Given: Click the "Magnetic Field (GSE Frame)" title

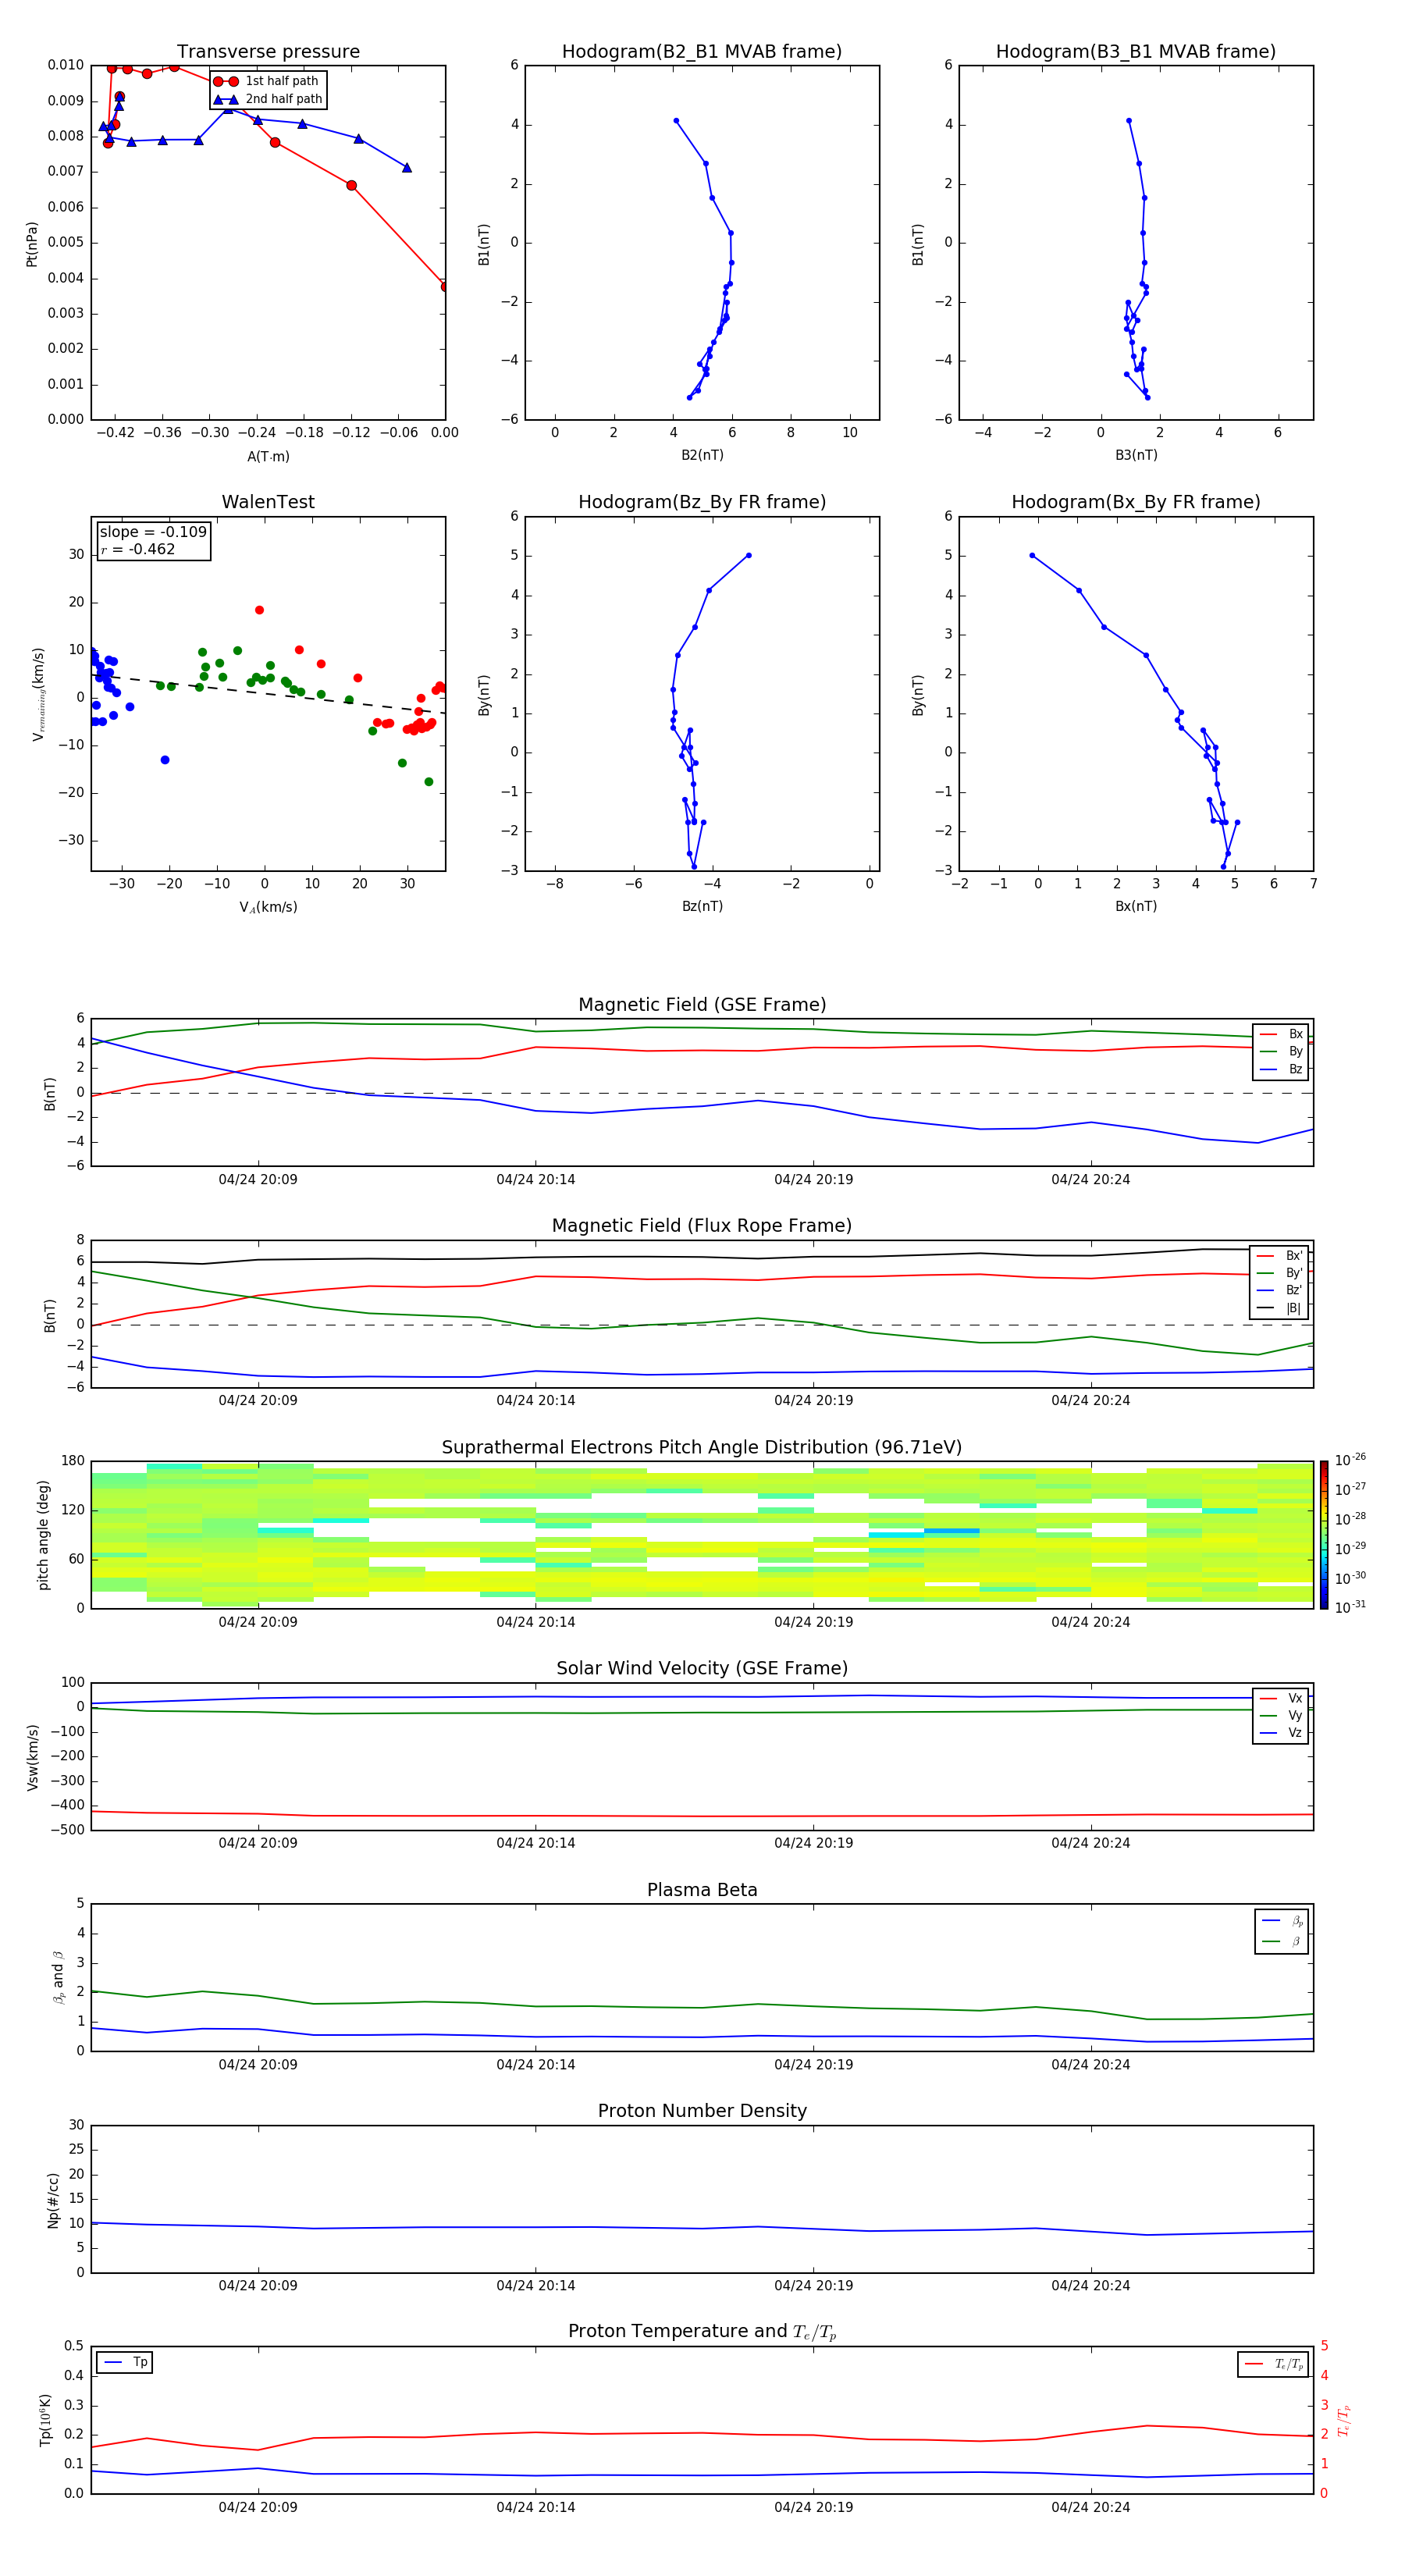Looking at the screenshot, I should point(702,1005).
